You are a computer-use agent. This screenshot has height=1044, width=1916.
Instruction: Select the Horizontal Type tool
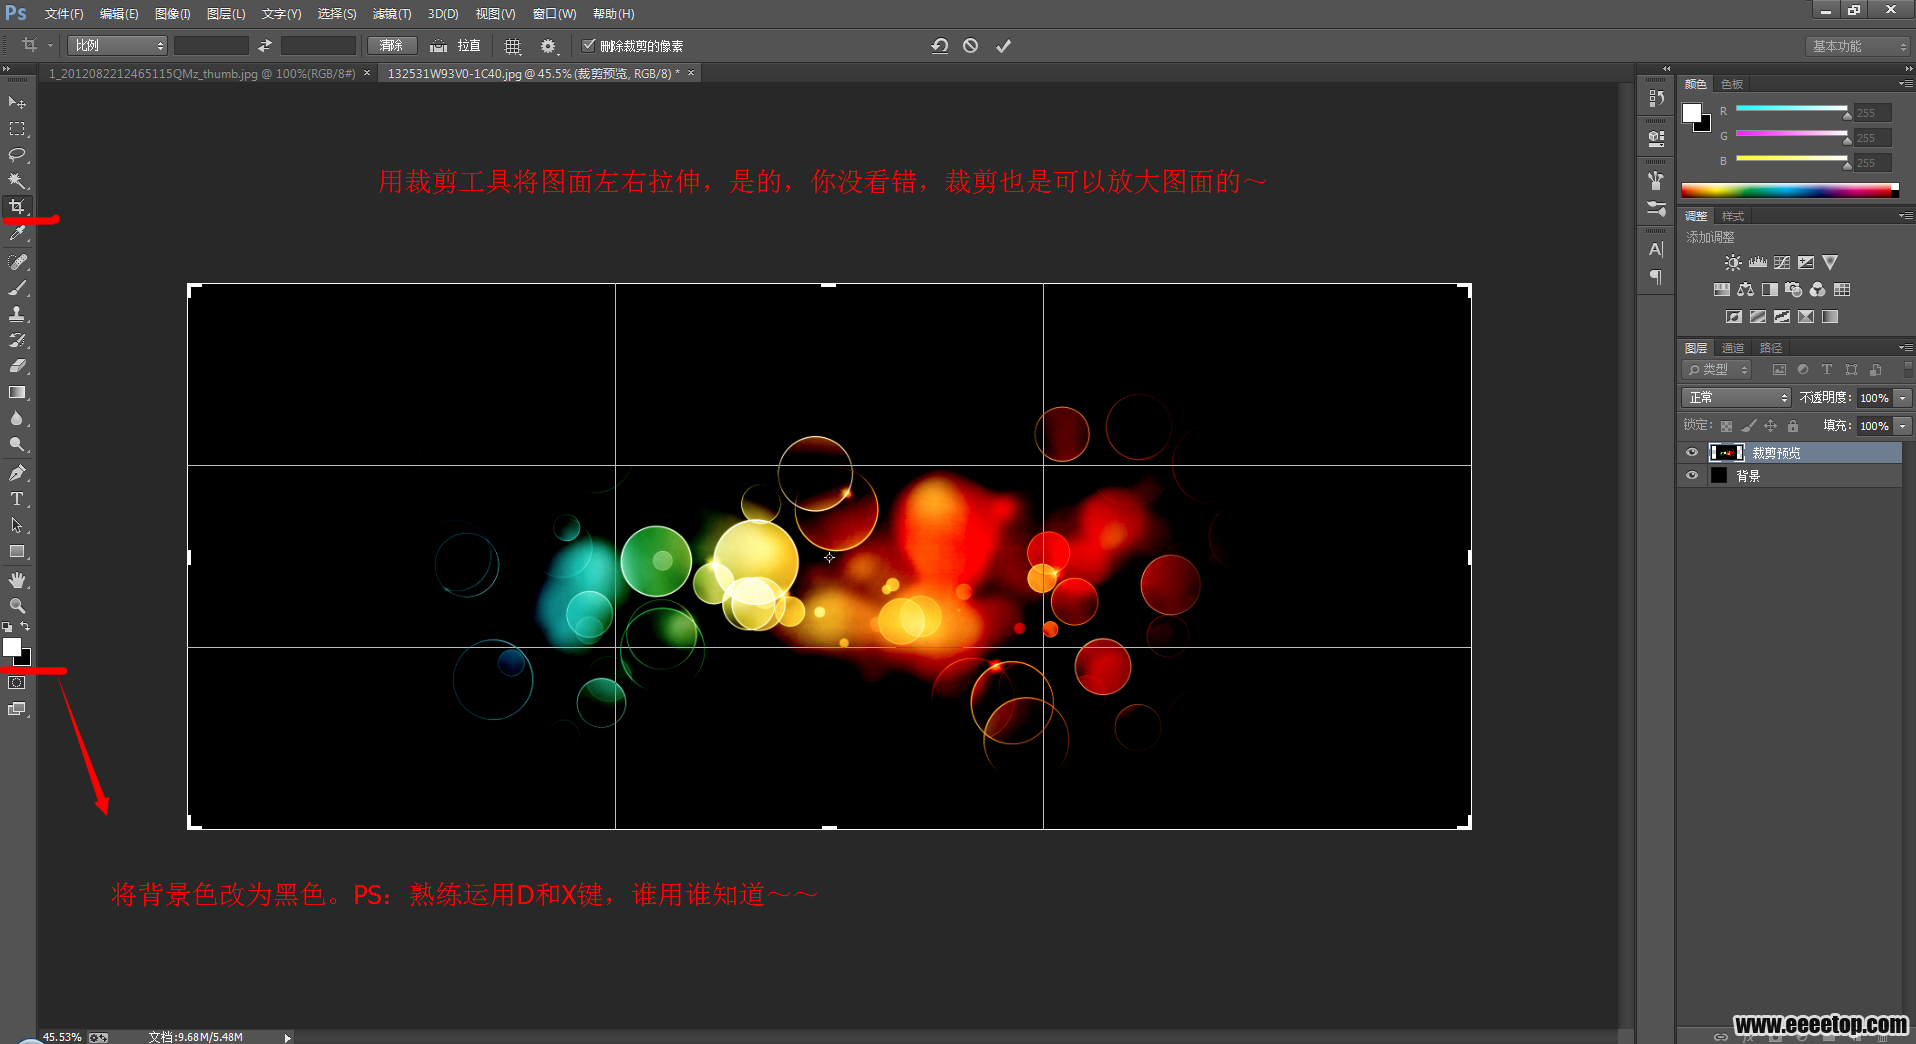point(17,499)
